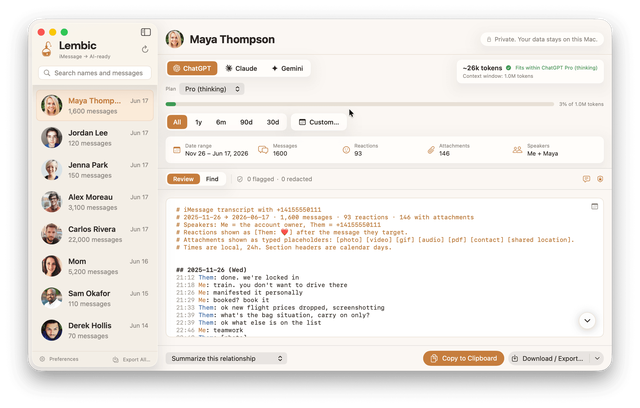Click the '0 flagged · 0 redacted' status
This screenshot has height=408, width=640.
click(279, 179)
